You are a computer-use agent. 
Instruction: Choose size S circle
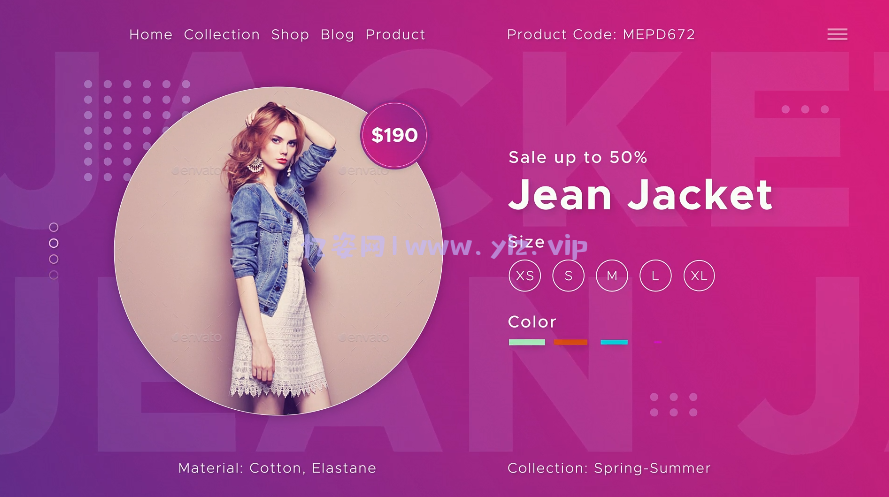[568, 275]
